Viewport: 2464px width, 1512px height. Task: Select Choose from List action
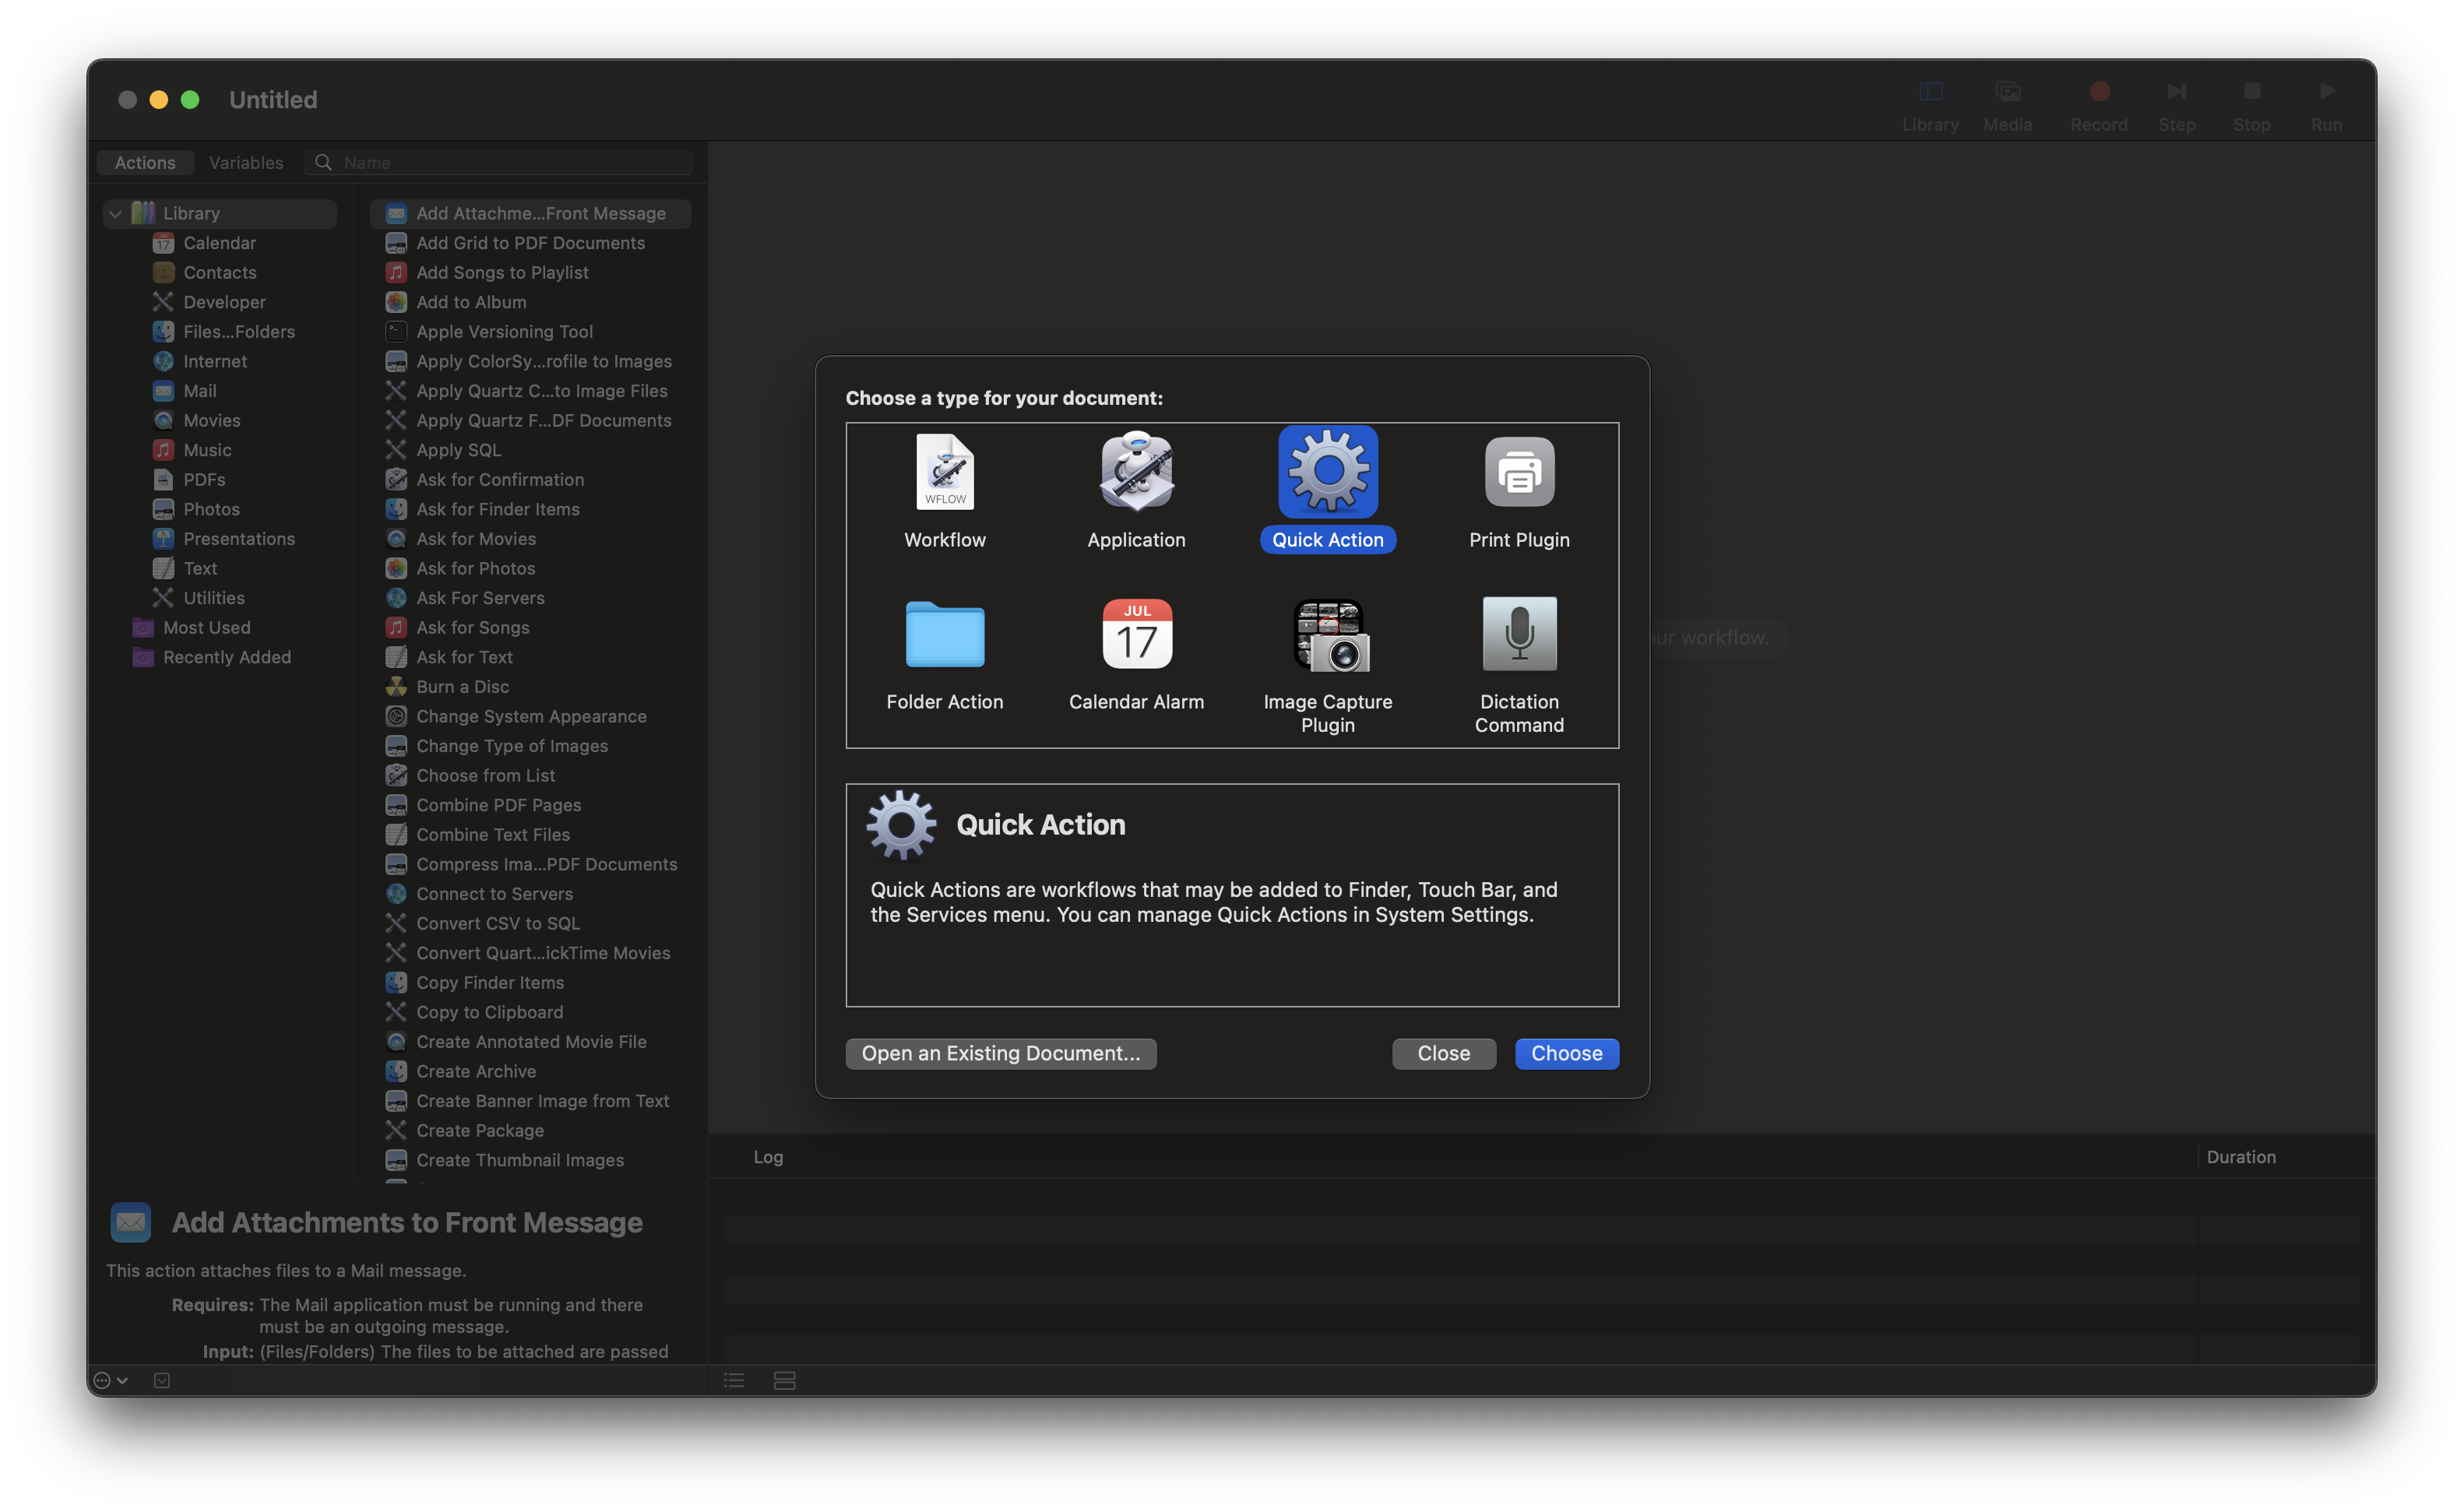tap(485, 776)
